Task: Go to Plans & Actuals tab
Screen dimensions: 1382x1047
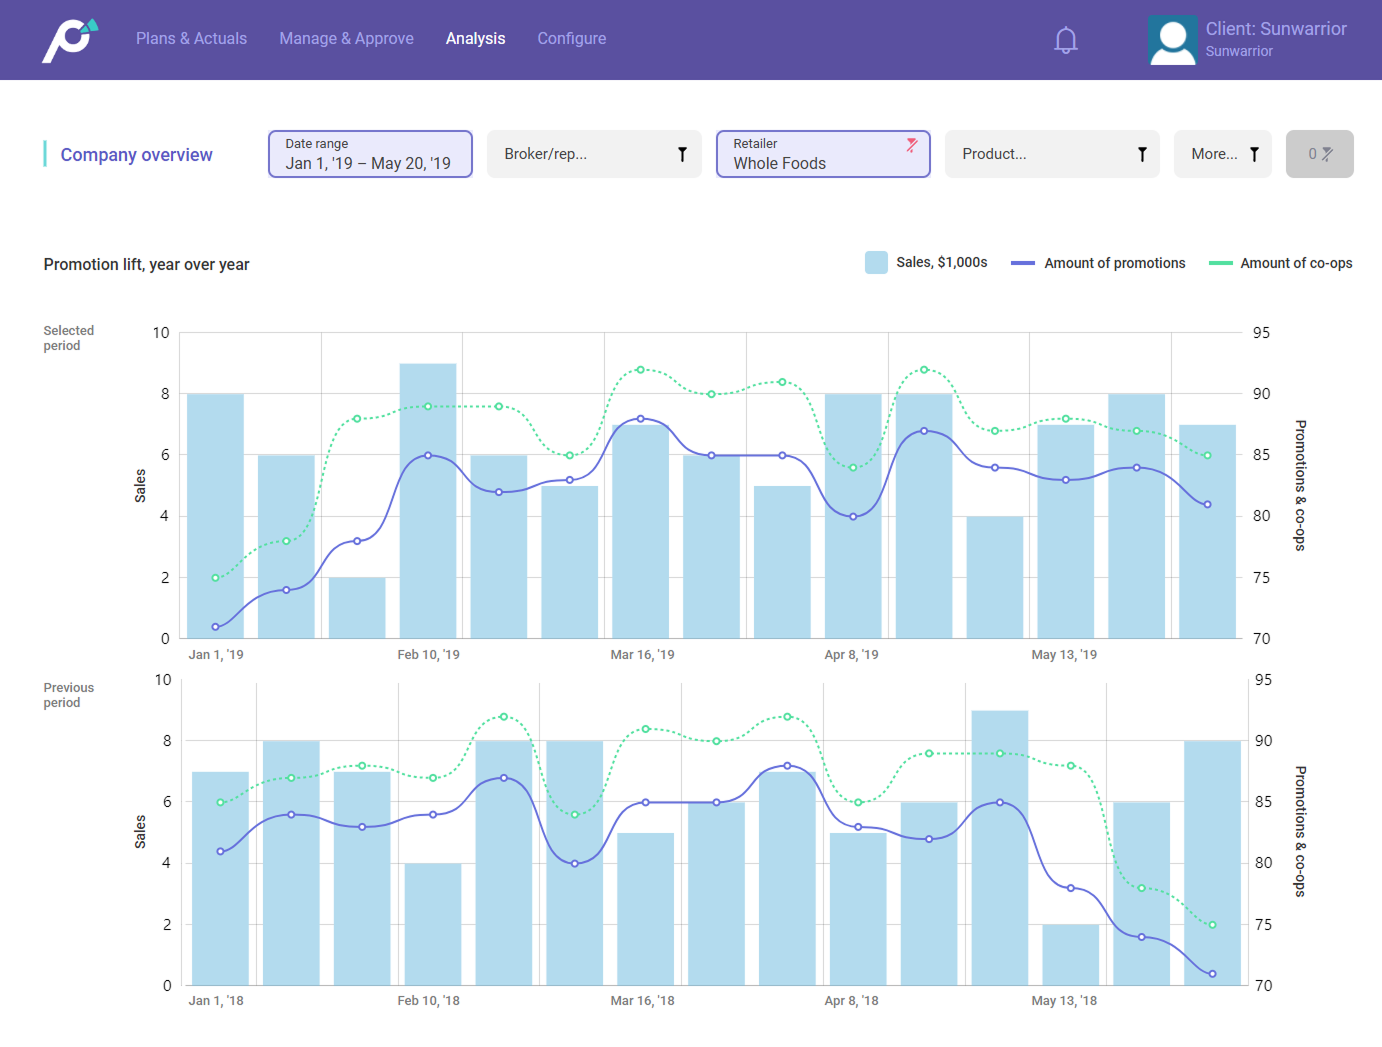Action: (191, 39)
